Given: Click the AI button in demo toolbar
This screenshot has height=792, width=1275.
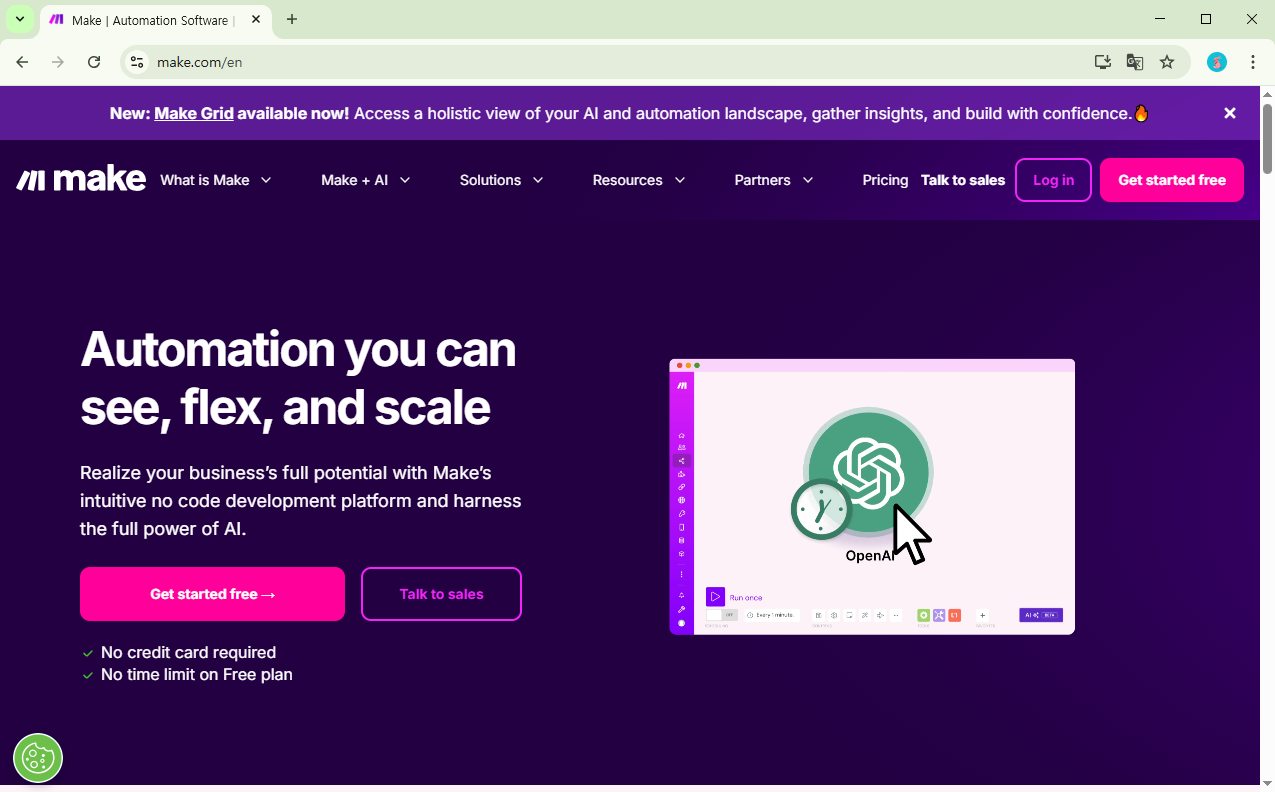Looking at the screenshot, I should pyautogui.click(x=1040, y=615).
